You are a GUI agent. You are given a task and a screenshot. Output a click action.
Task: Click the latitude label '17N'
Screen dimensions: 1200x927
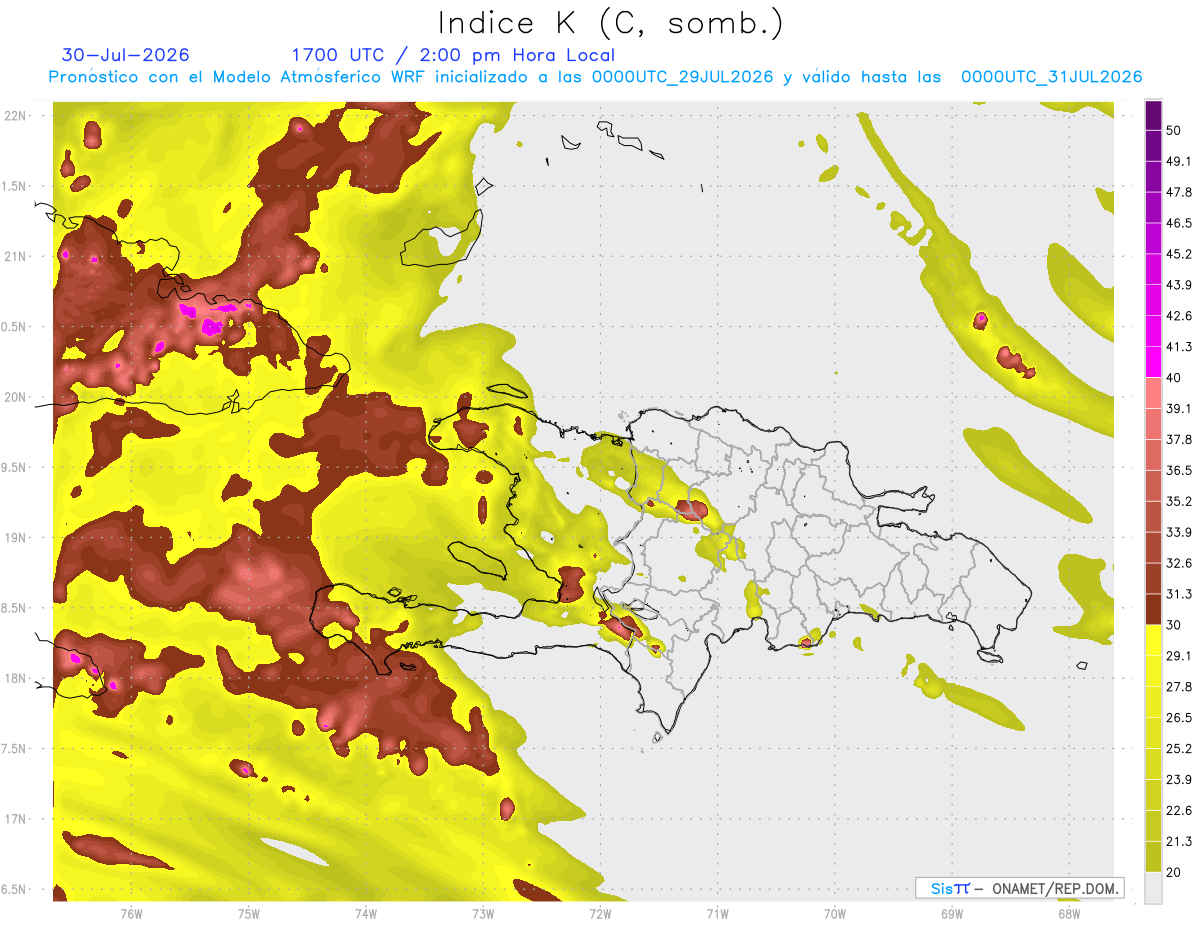pos(17,819)
